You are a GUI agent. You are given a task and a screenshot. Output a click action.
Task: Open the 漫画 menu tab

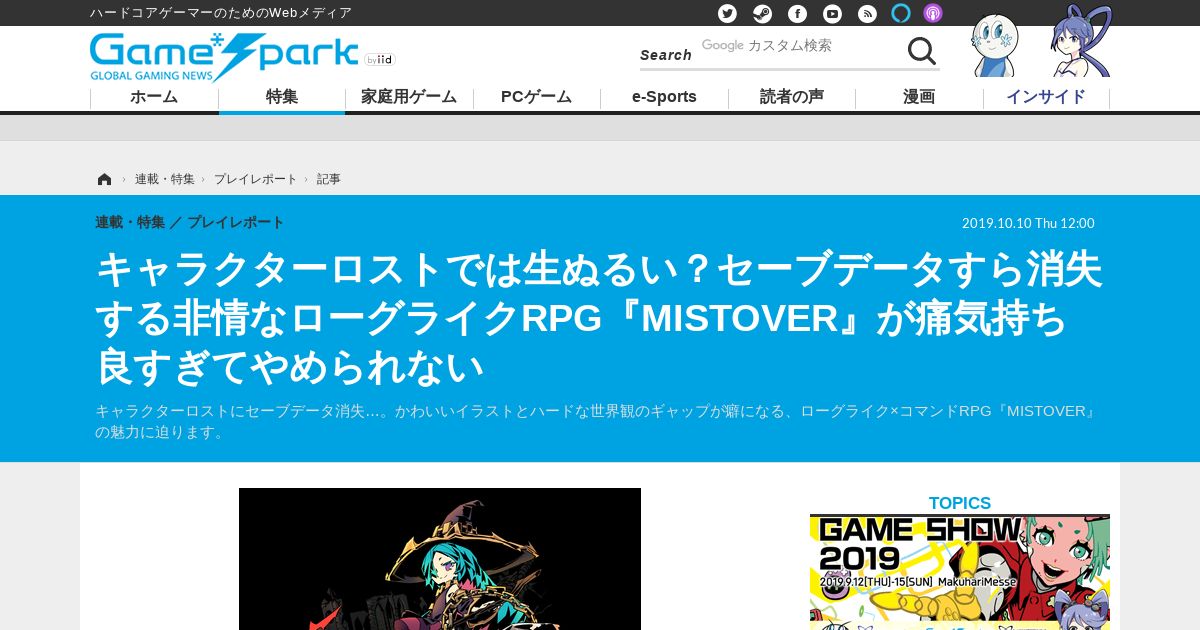919,97
